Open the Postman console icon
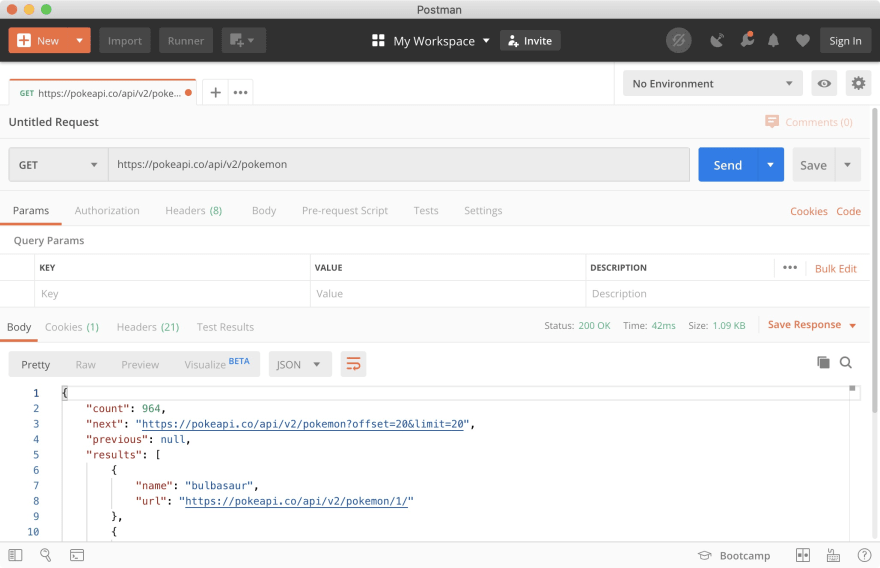 77,555
